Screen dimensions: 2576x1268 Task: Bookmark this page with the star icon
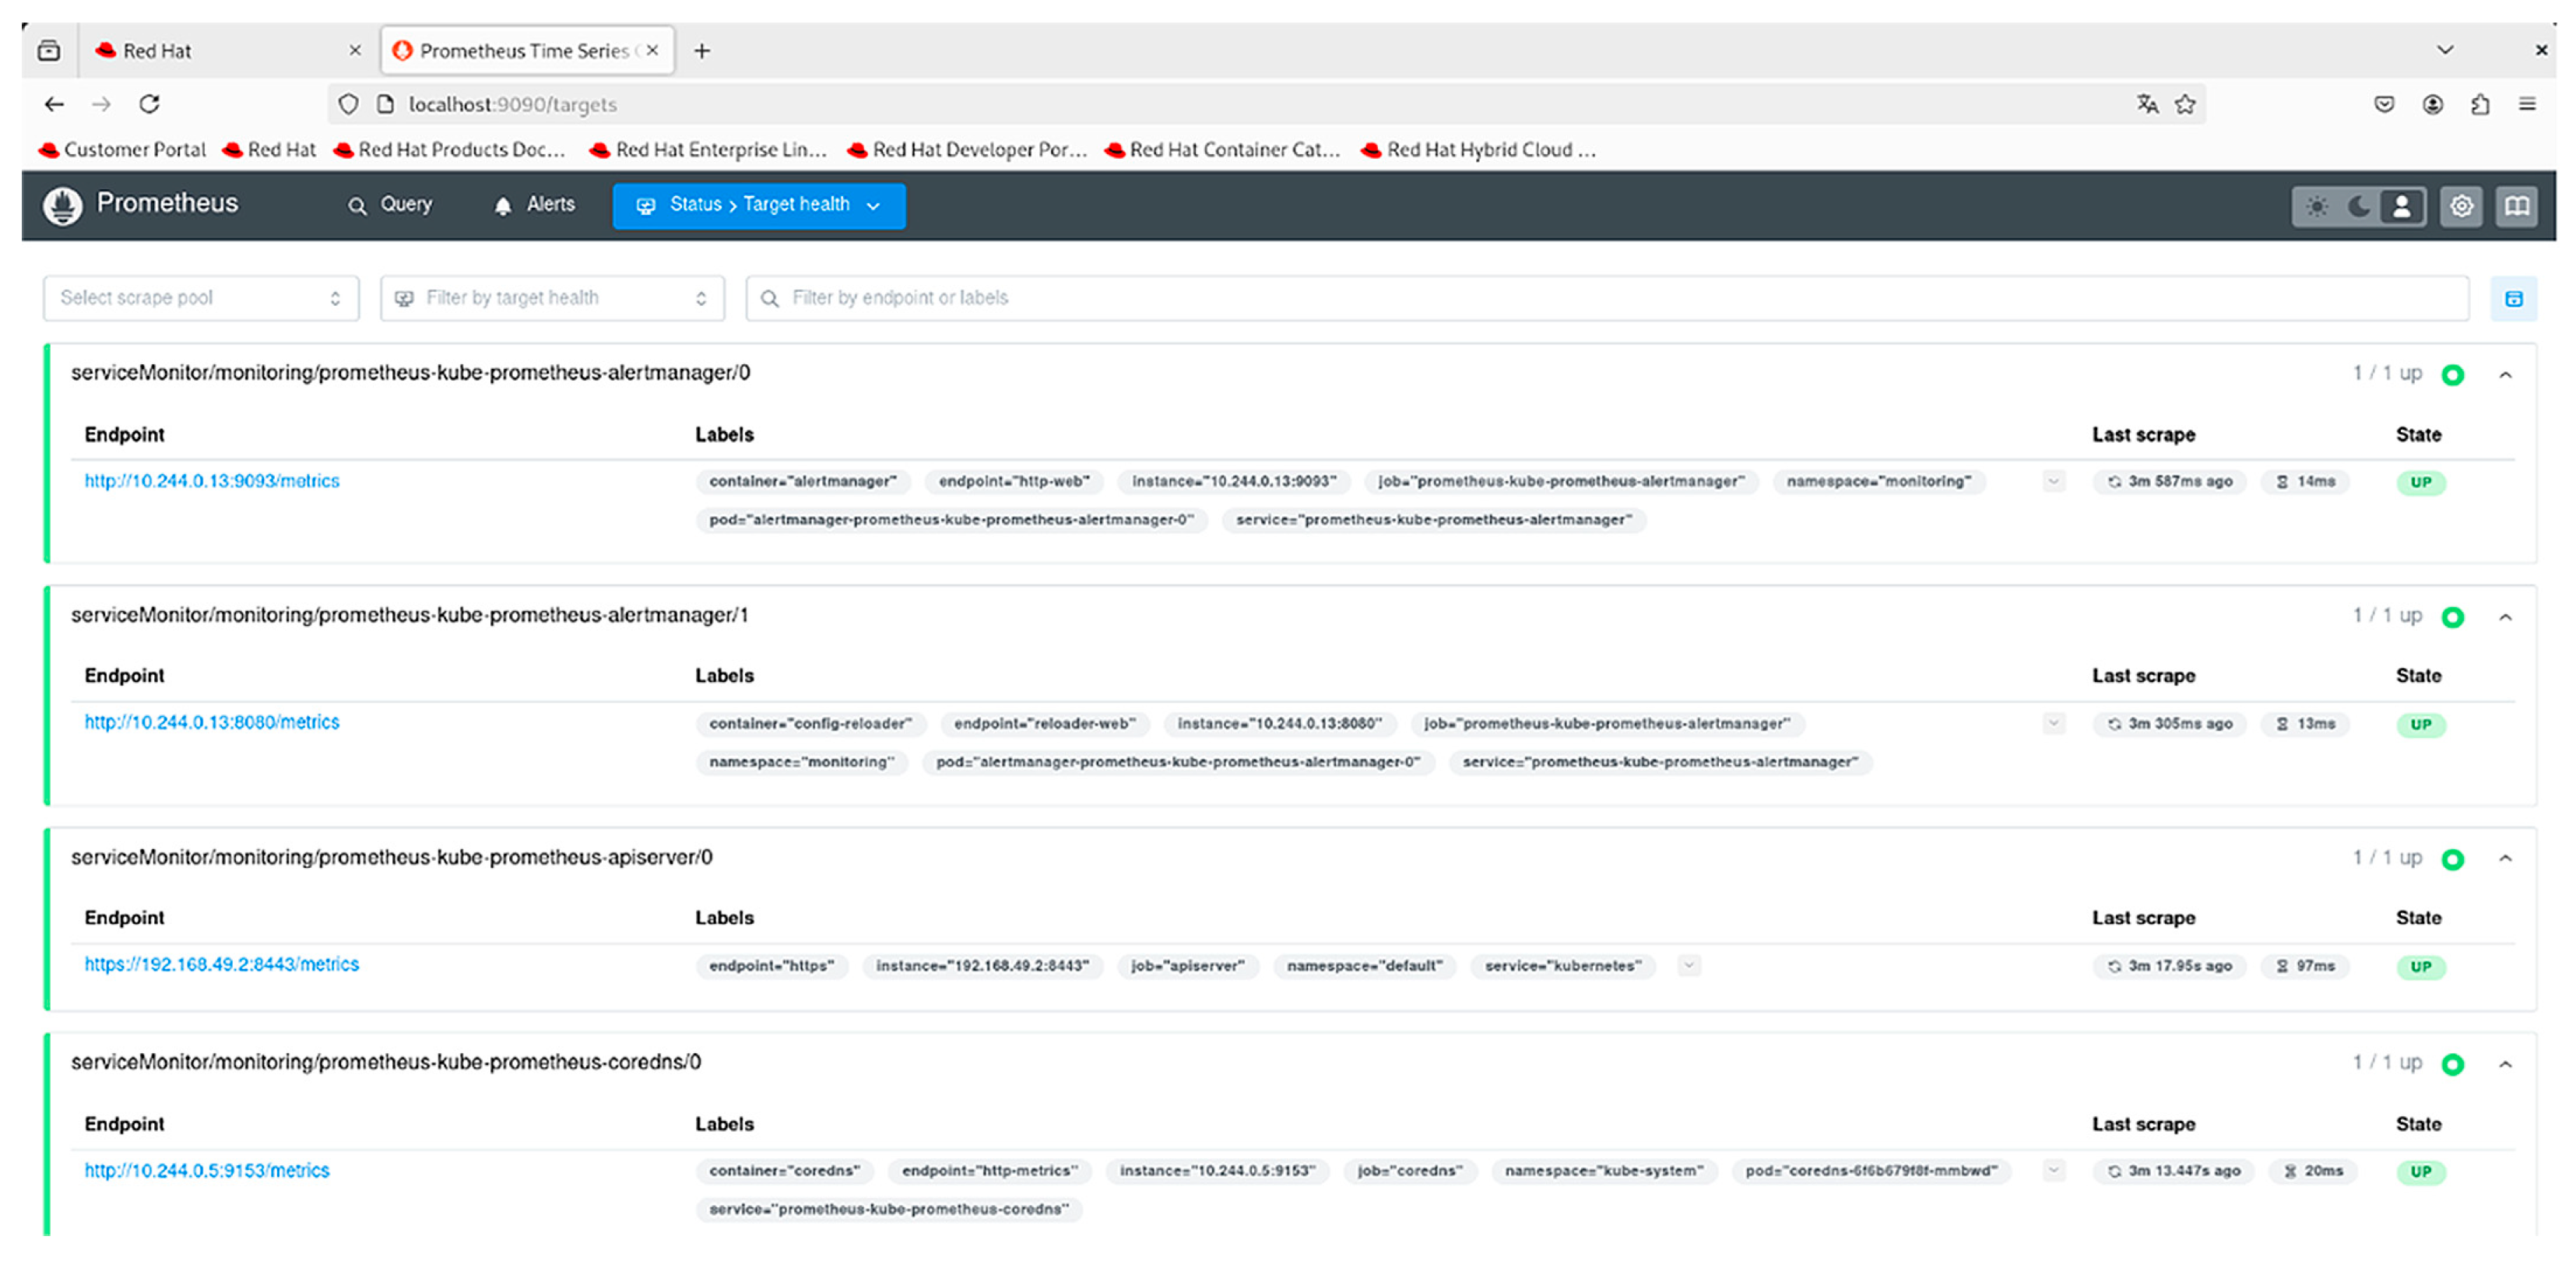[2185, 104]
